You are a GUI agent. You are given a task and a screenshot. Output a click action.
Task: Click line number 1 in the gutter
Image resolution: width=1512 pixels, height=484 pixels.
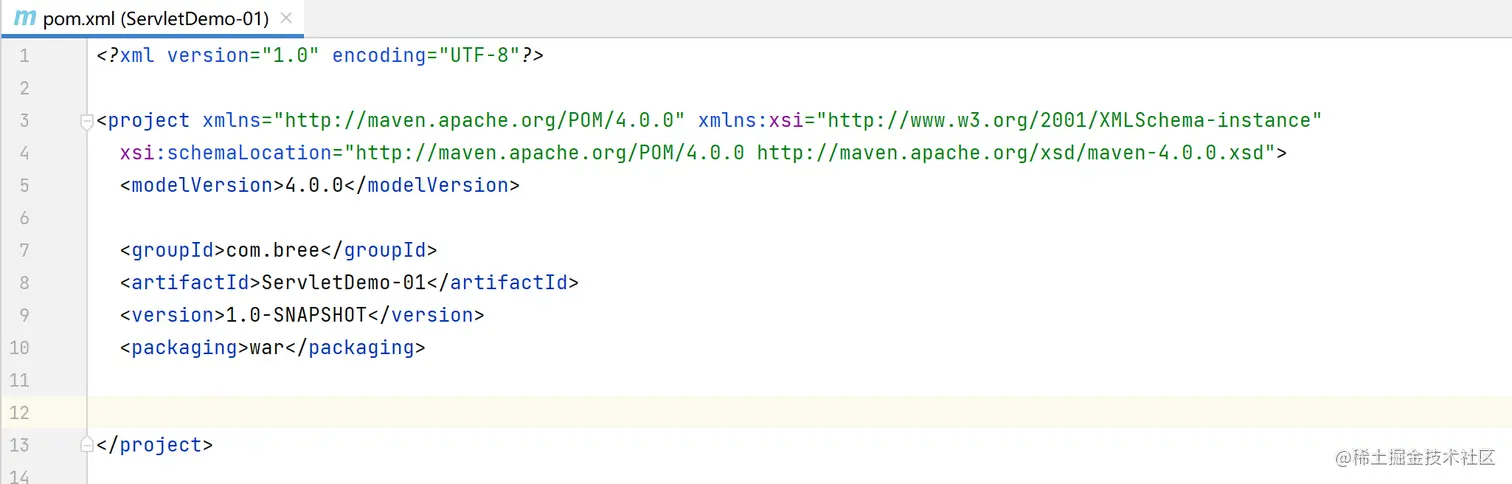24,56
